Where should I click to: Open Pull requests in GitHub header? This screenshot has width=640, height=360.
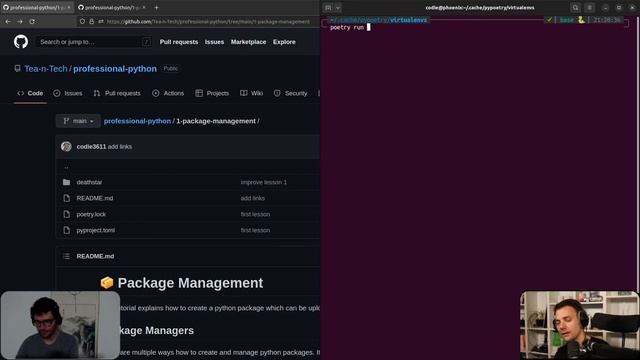pyautogui.click(x=179, y=42)
